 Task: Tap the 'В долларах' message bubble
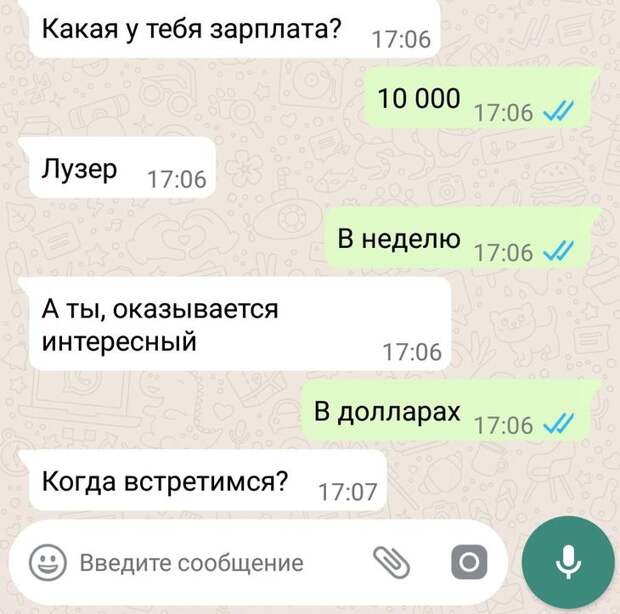coord(449,411)
